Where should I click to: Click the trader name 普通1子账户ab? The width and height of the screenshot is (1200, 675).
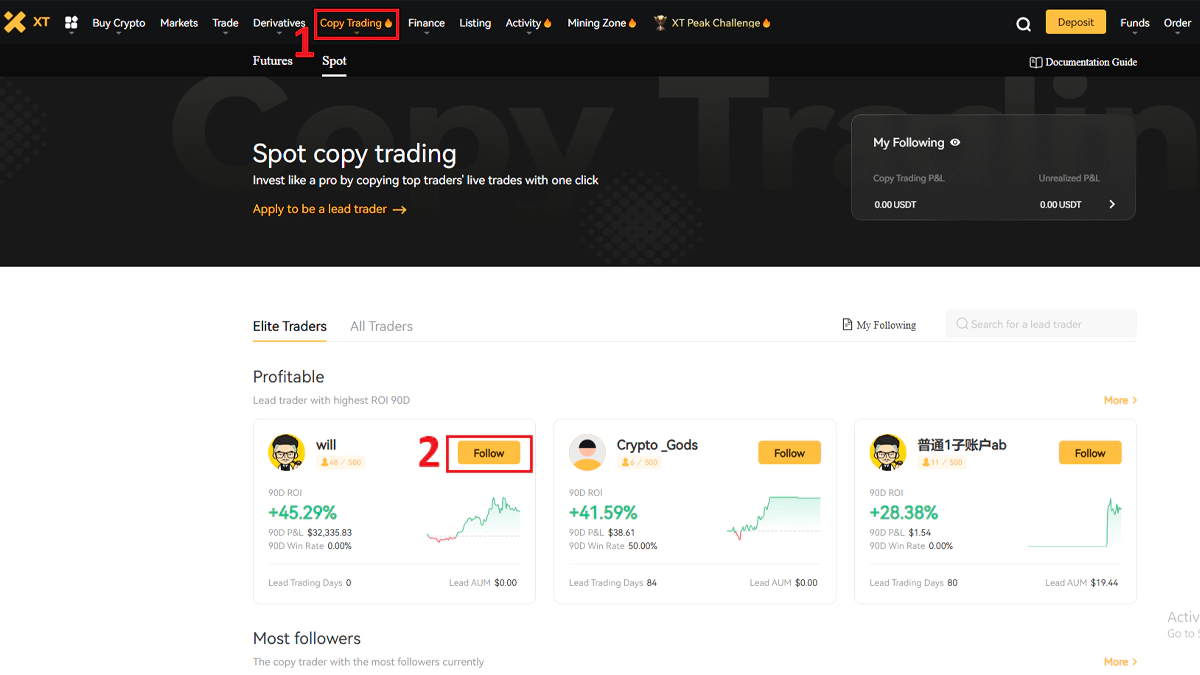tap(962, 444)
